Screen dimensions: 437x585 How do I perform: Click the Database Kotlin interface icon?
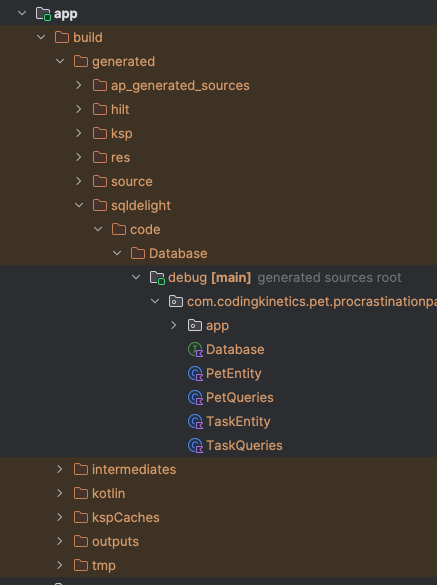point(195,350)
